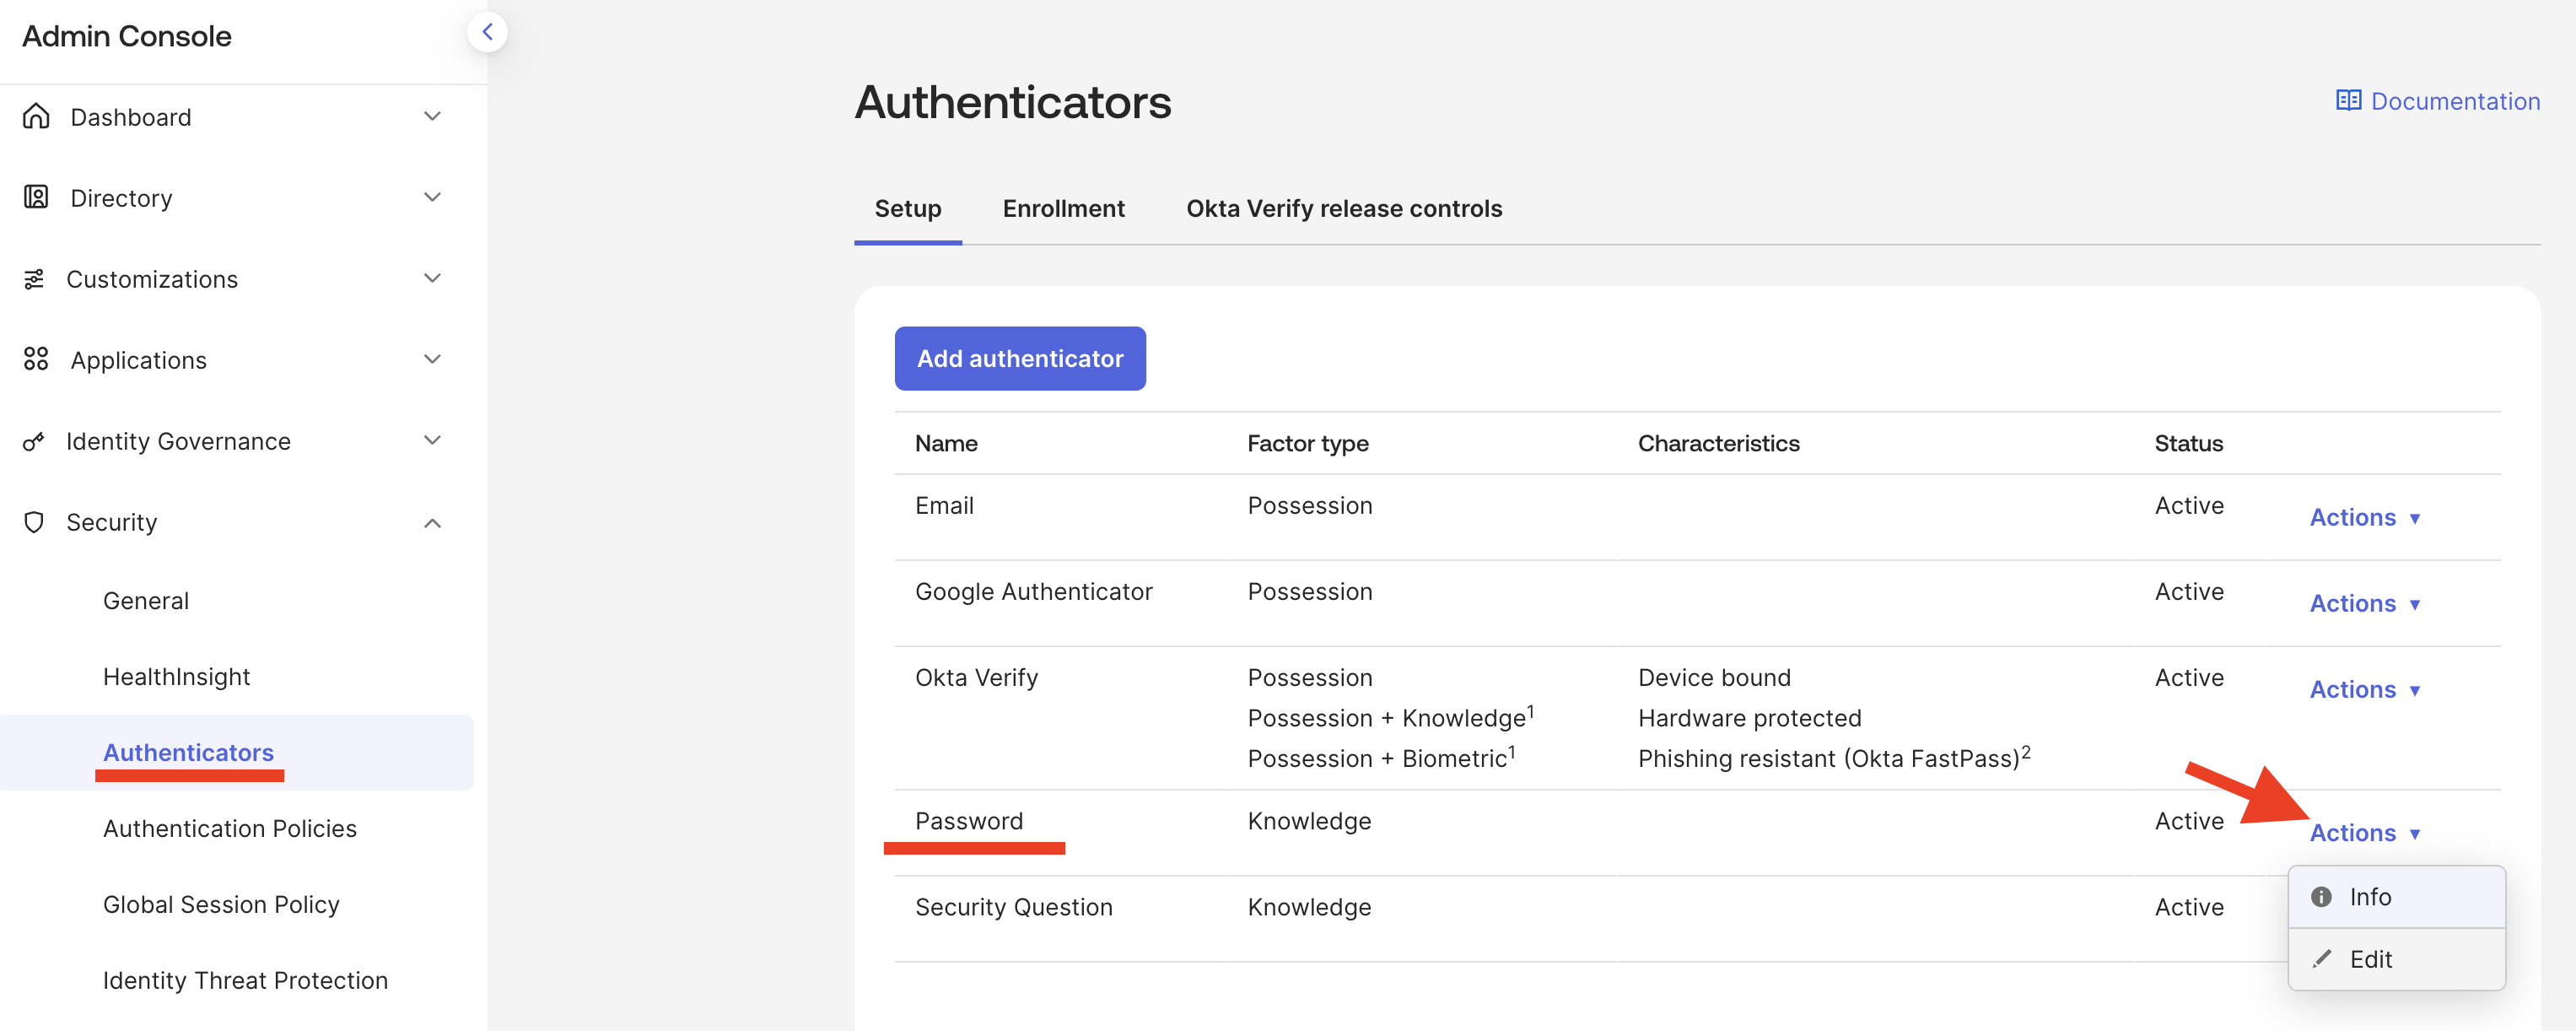Click the Password name cell
Image resolution: width=2576 pixels, height=1031 pixels.
(969, 821)
